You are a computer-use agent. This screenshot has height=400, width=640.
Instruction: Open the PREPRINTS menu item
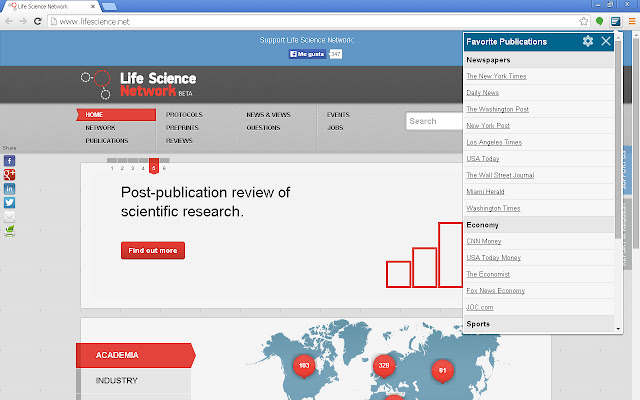(182, 128)
